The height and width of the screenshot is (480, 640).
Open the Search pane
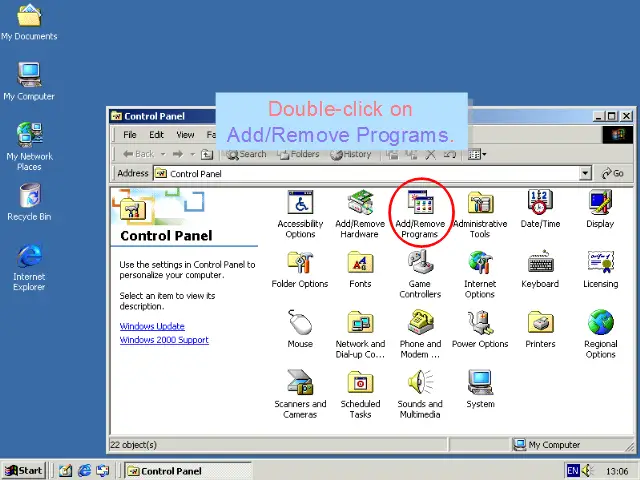[247, 154]
